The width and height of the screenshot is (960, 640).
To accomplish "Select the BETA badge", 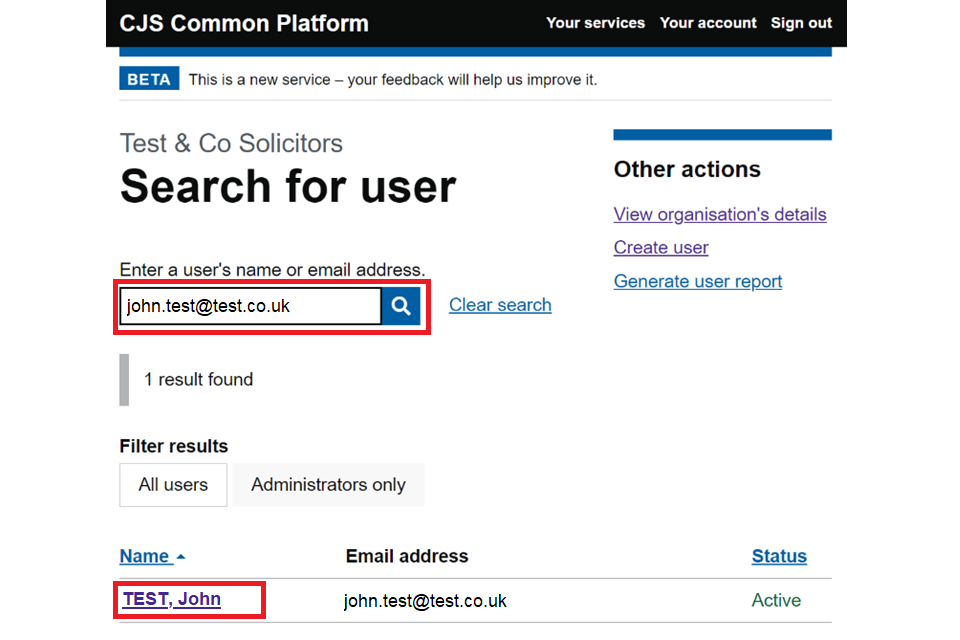I will point(148,78).
